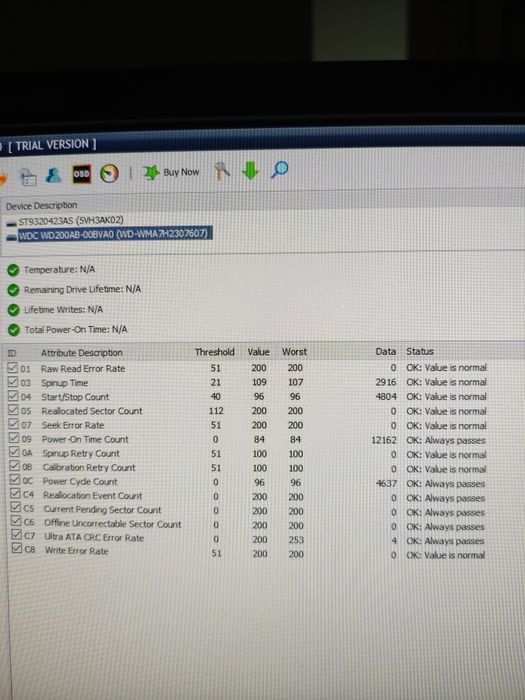Click the 'Start/Stop Count' attribute name

(75, 397)
